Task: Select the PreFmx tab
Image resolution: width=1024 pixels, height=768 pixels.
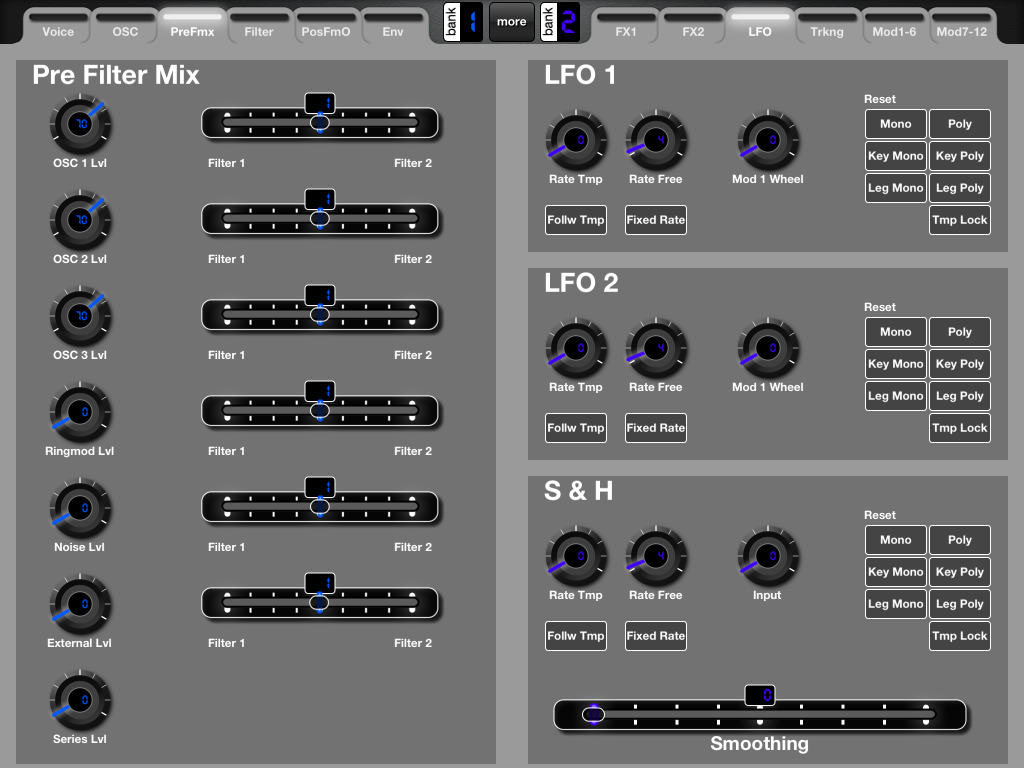Action: coord(193,27)
